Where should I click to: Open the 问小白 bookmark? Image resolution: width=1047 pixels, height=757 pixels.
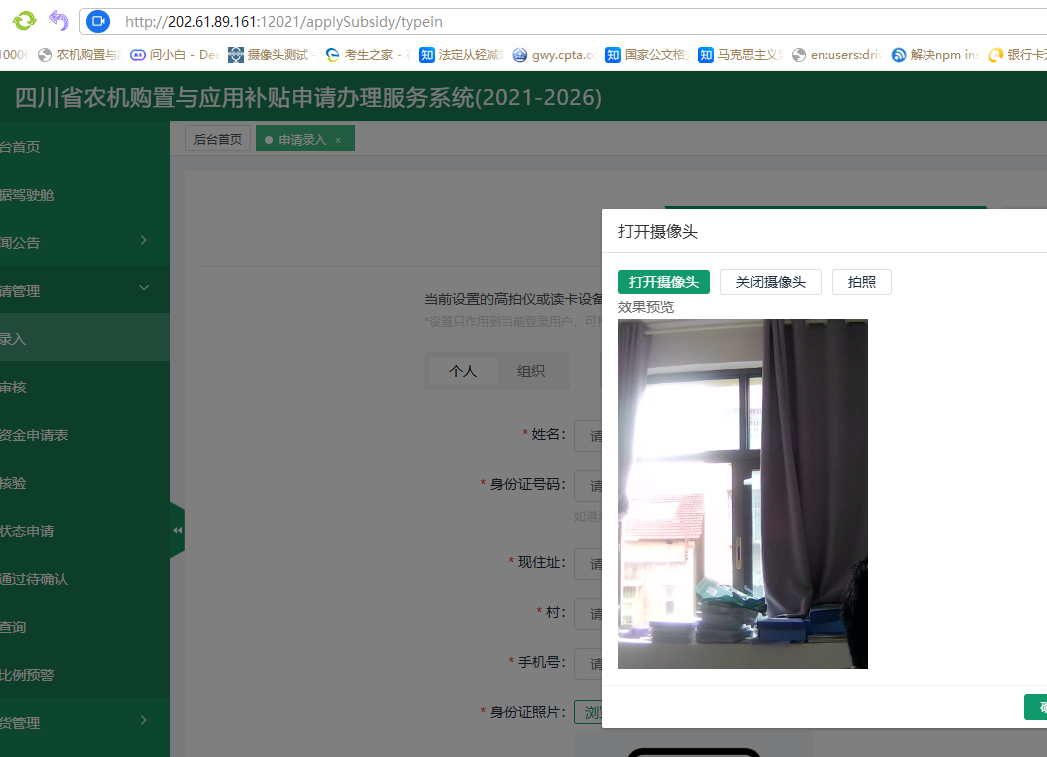click(175, 55)
